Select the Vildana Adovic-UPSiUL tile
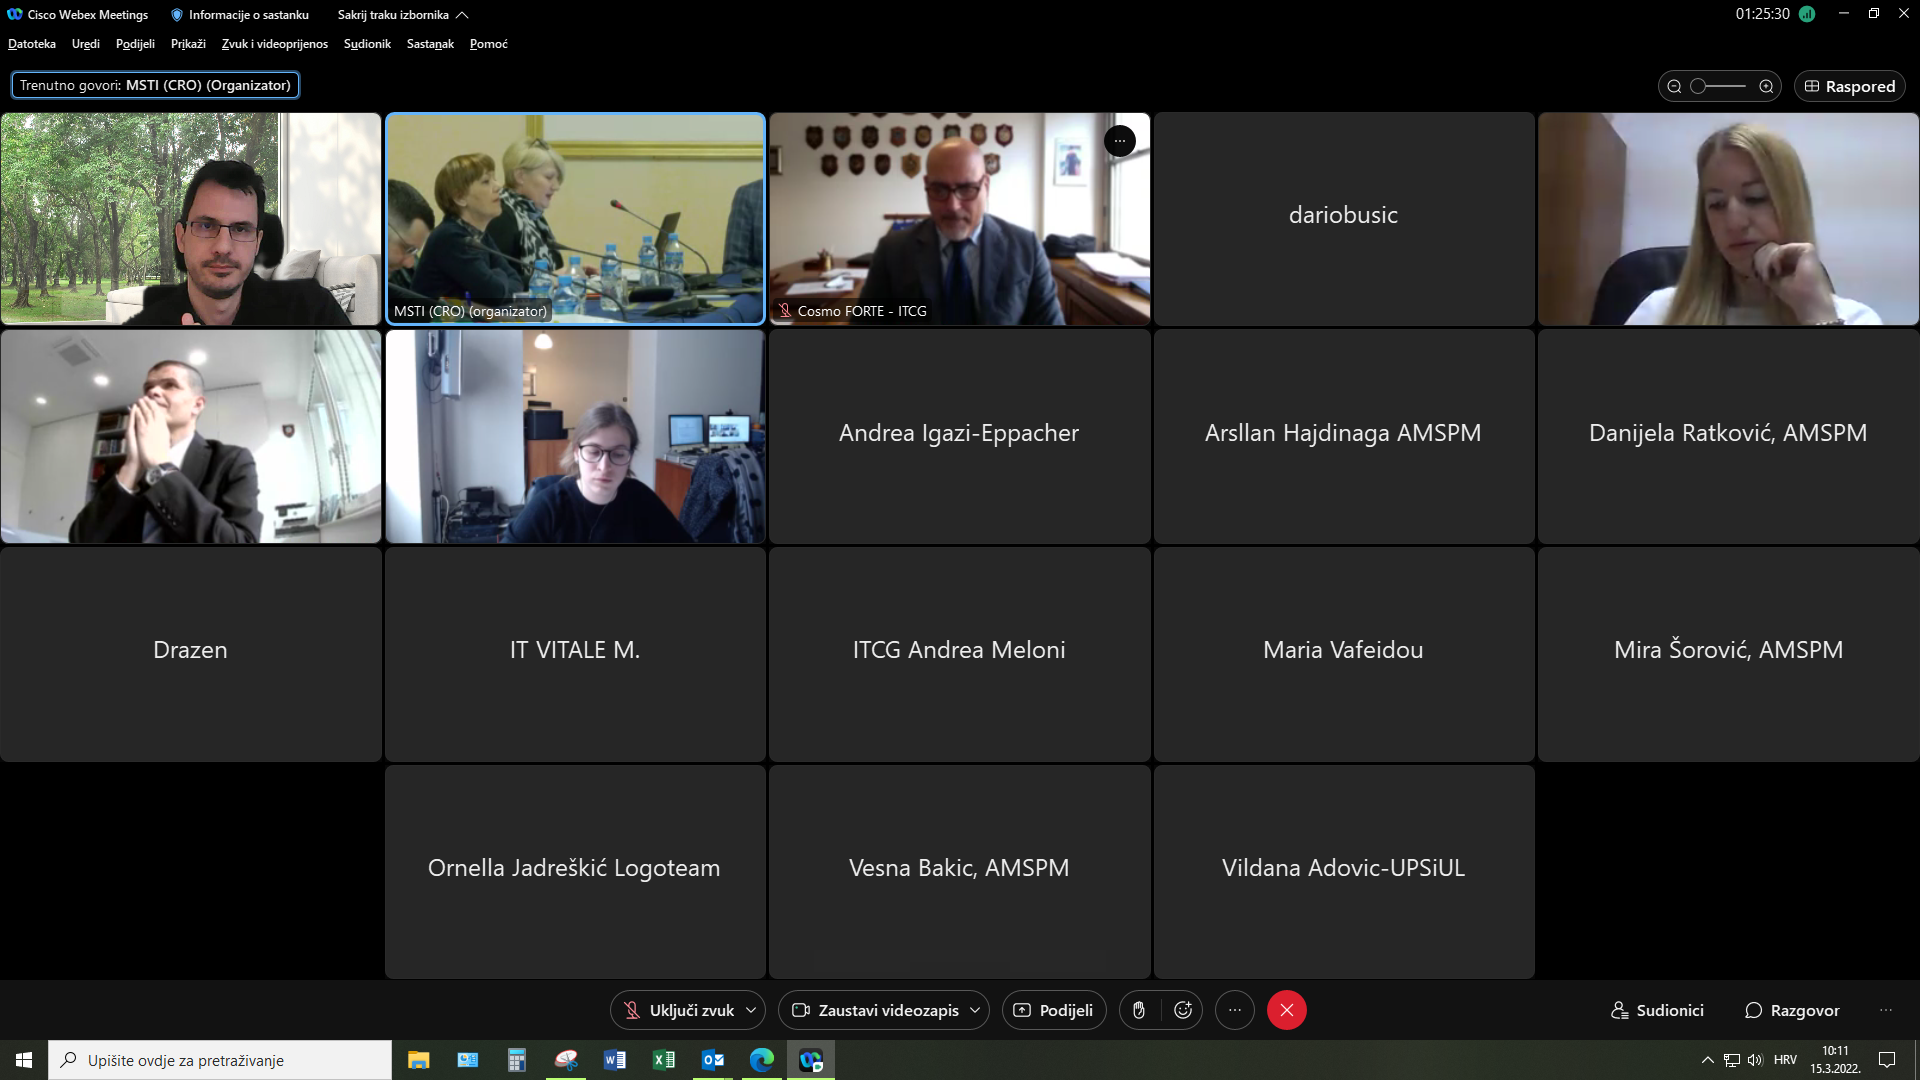The width and height of the screenshot is (1920, 1080). 1343,872
